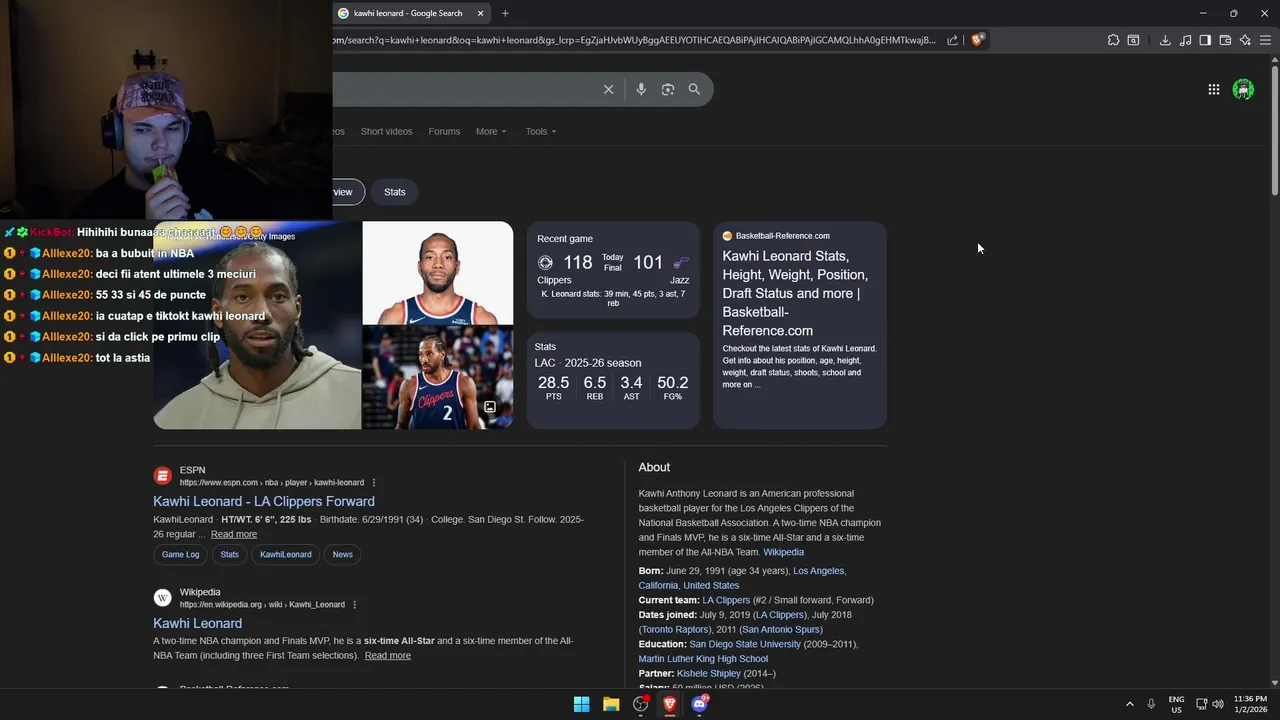Open Discord from the taskbar
1280x720 pixels.
(700, 704)
